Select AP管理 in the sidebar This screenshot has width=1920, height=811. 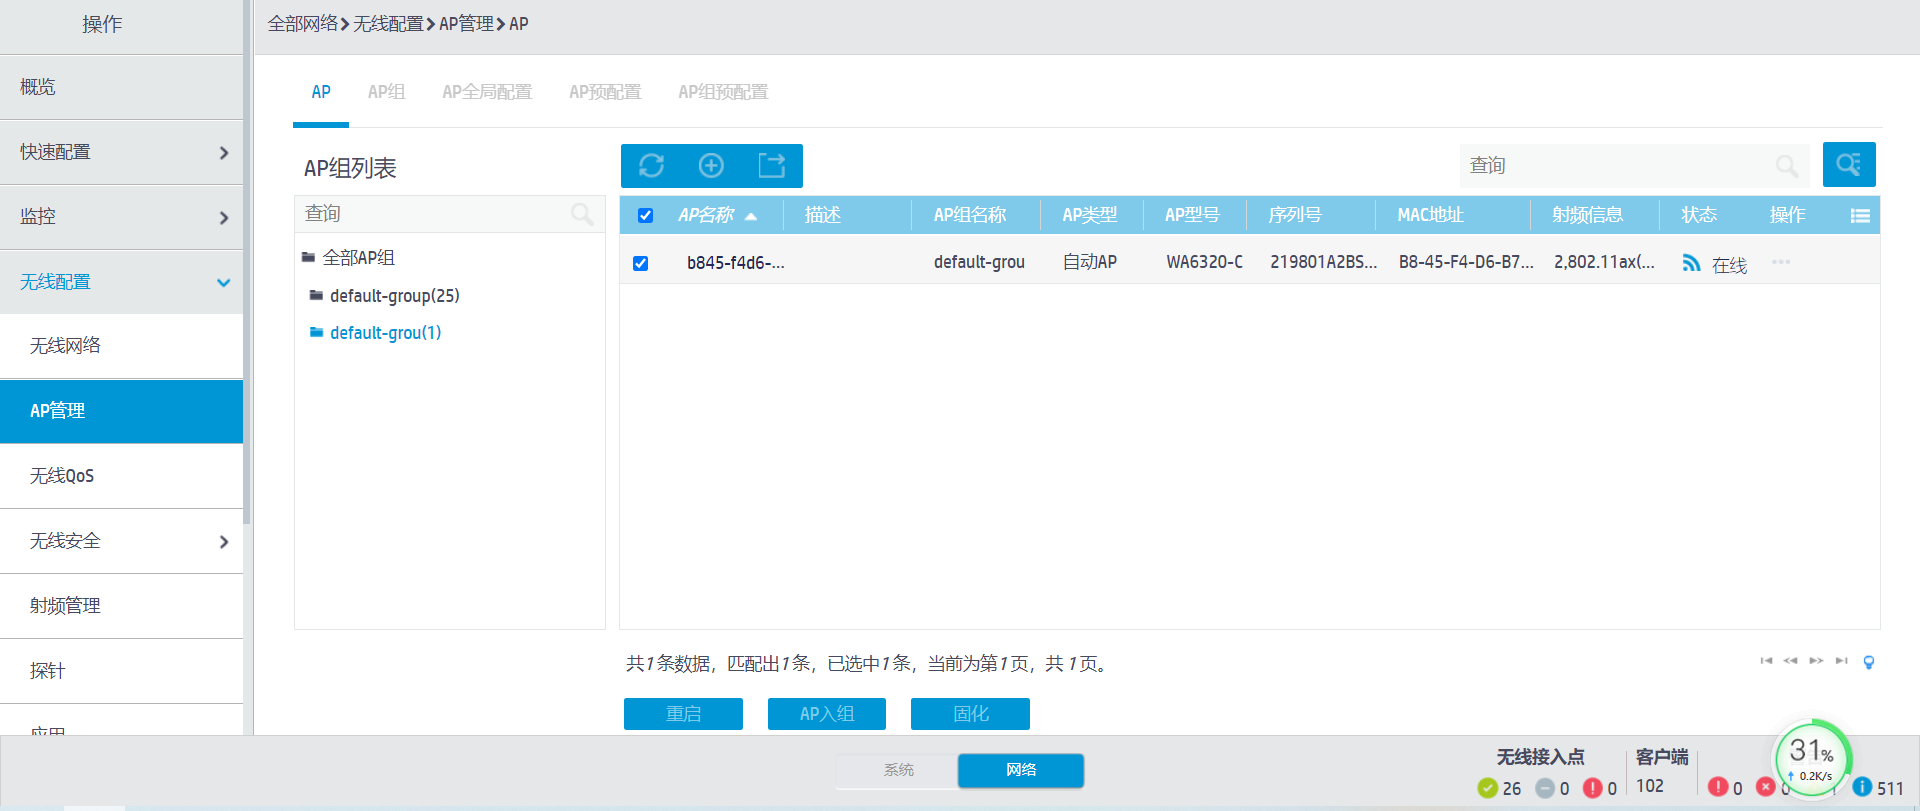pos(121,411)
